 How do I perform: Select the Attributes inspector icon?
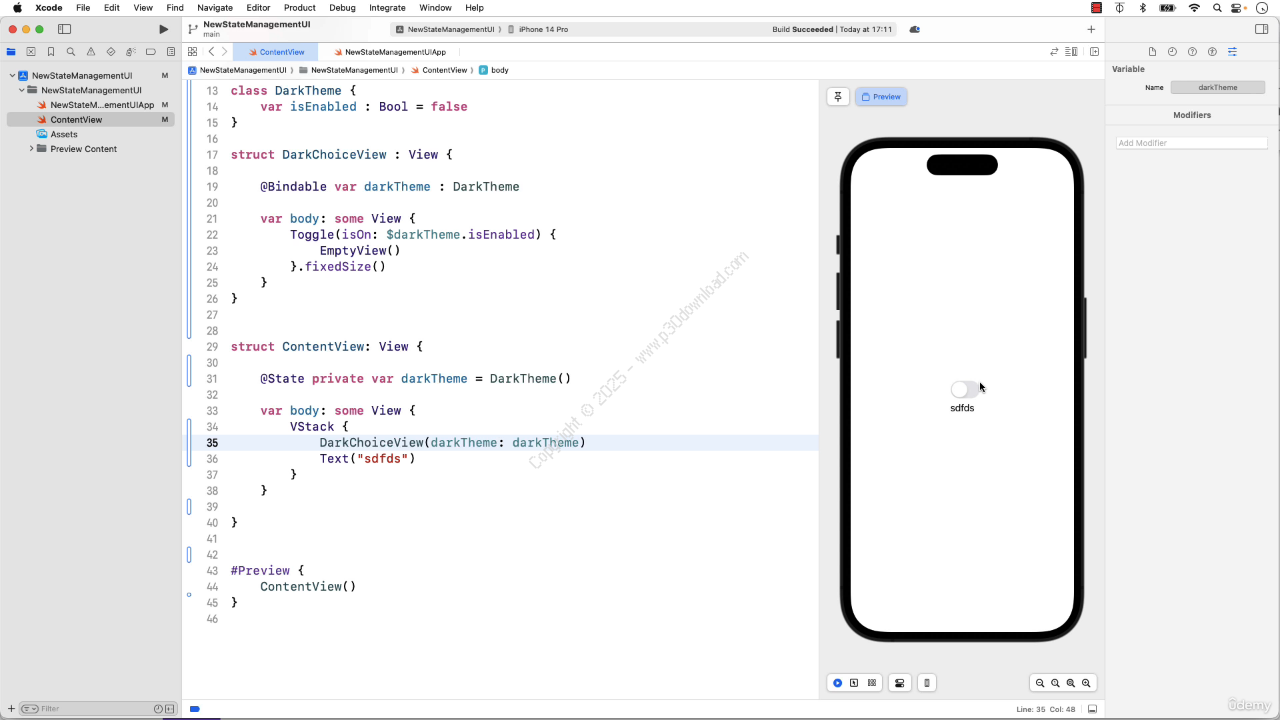click(x=1232, y=52)
